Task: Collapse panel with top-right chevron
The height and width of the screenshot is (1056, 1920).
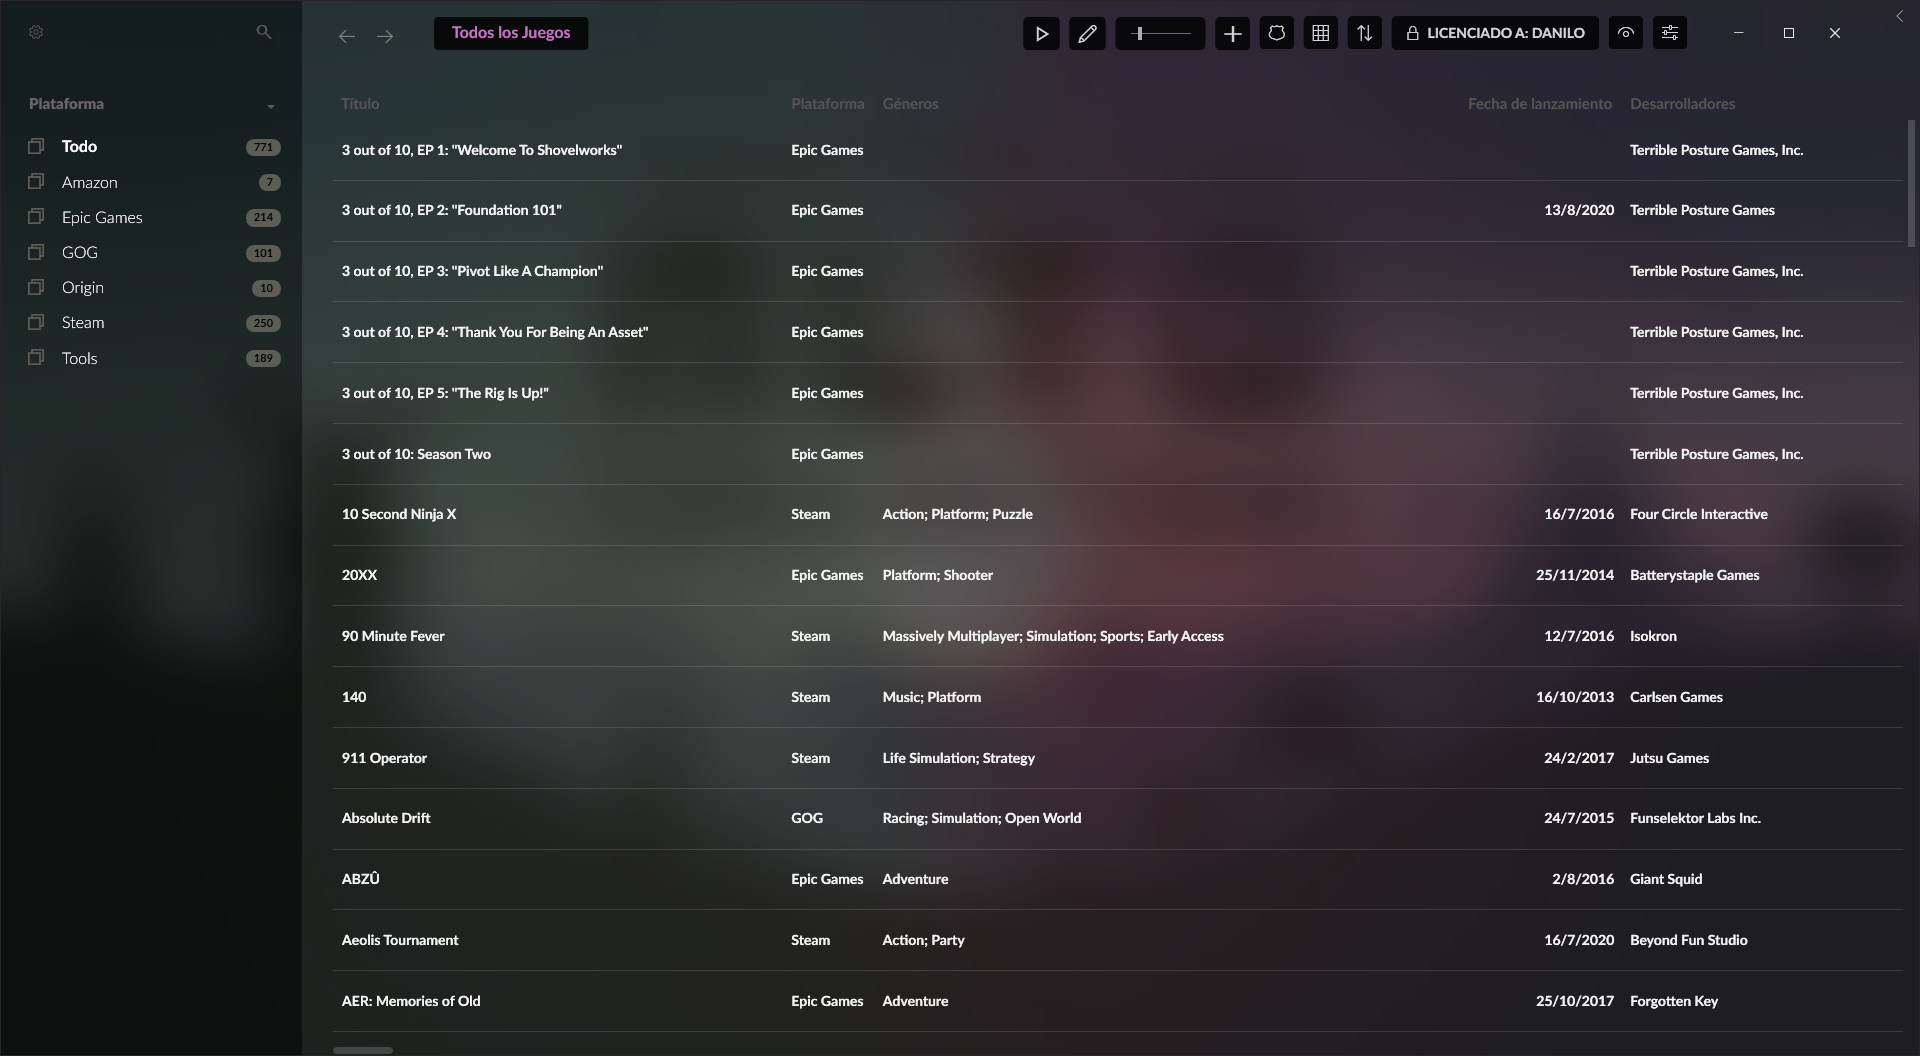Action: pos(1900,16)
